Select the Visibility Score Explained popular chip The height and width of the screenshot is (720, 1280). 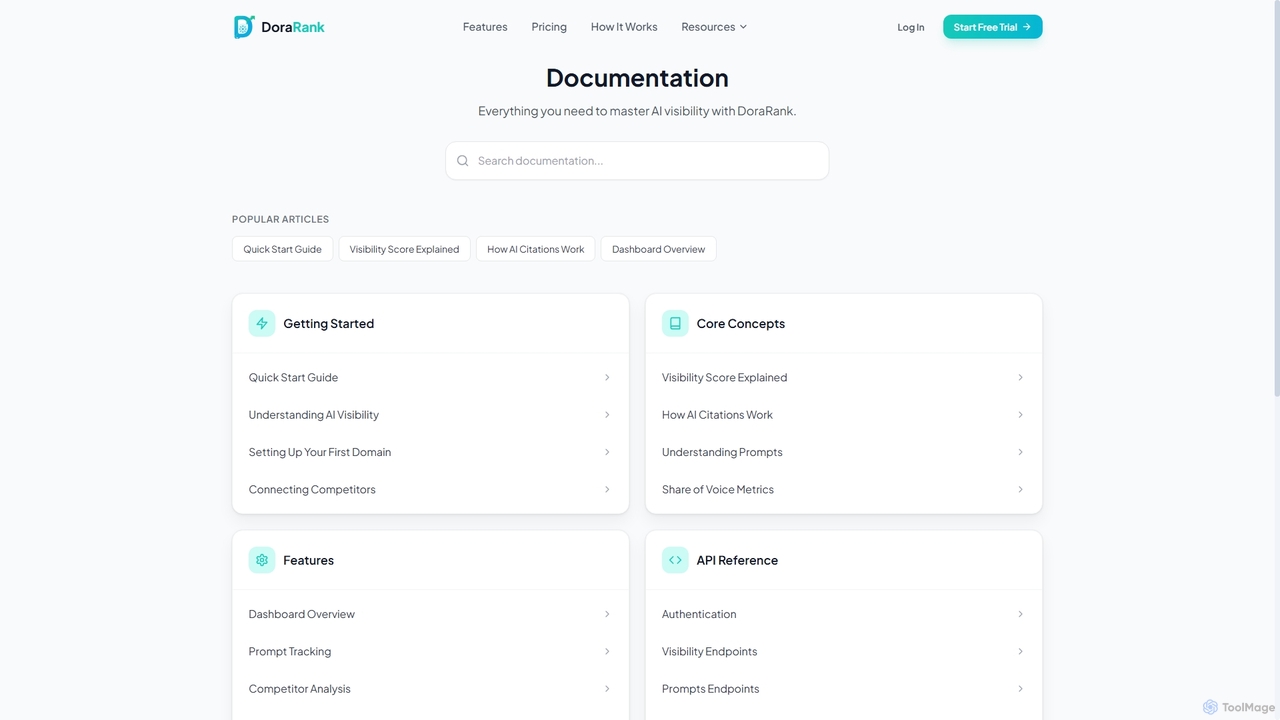(404, 249)
